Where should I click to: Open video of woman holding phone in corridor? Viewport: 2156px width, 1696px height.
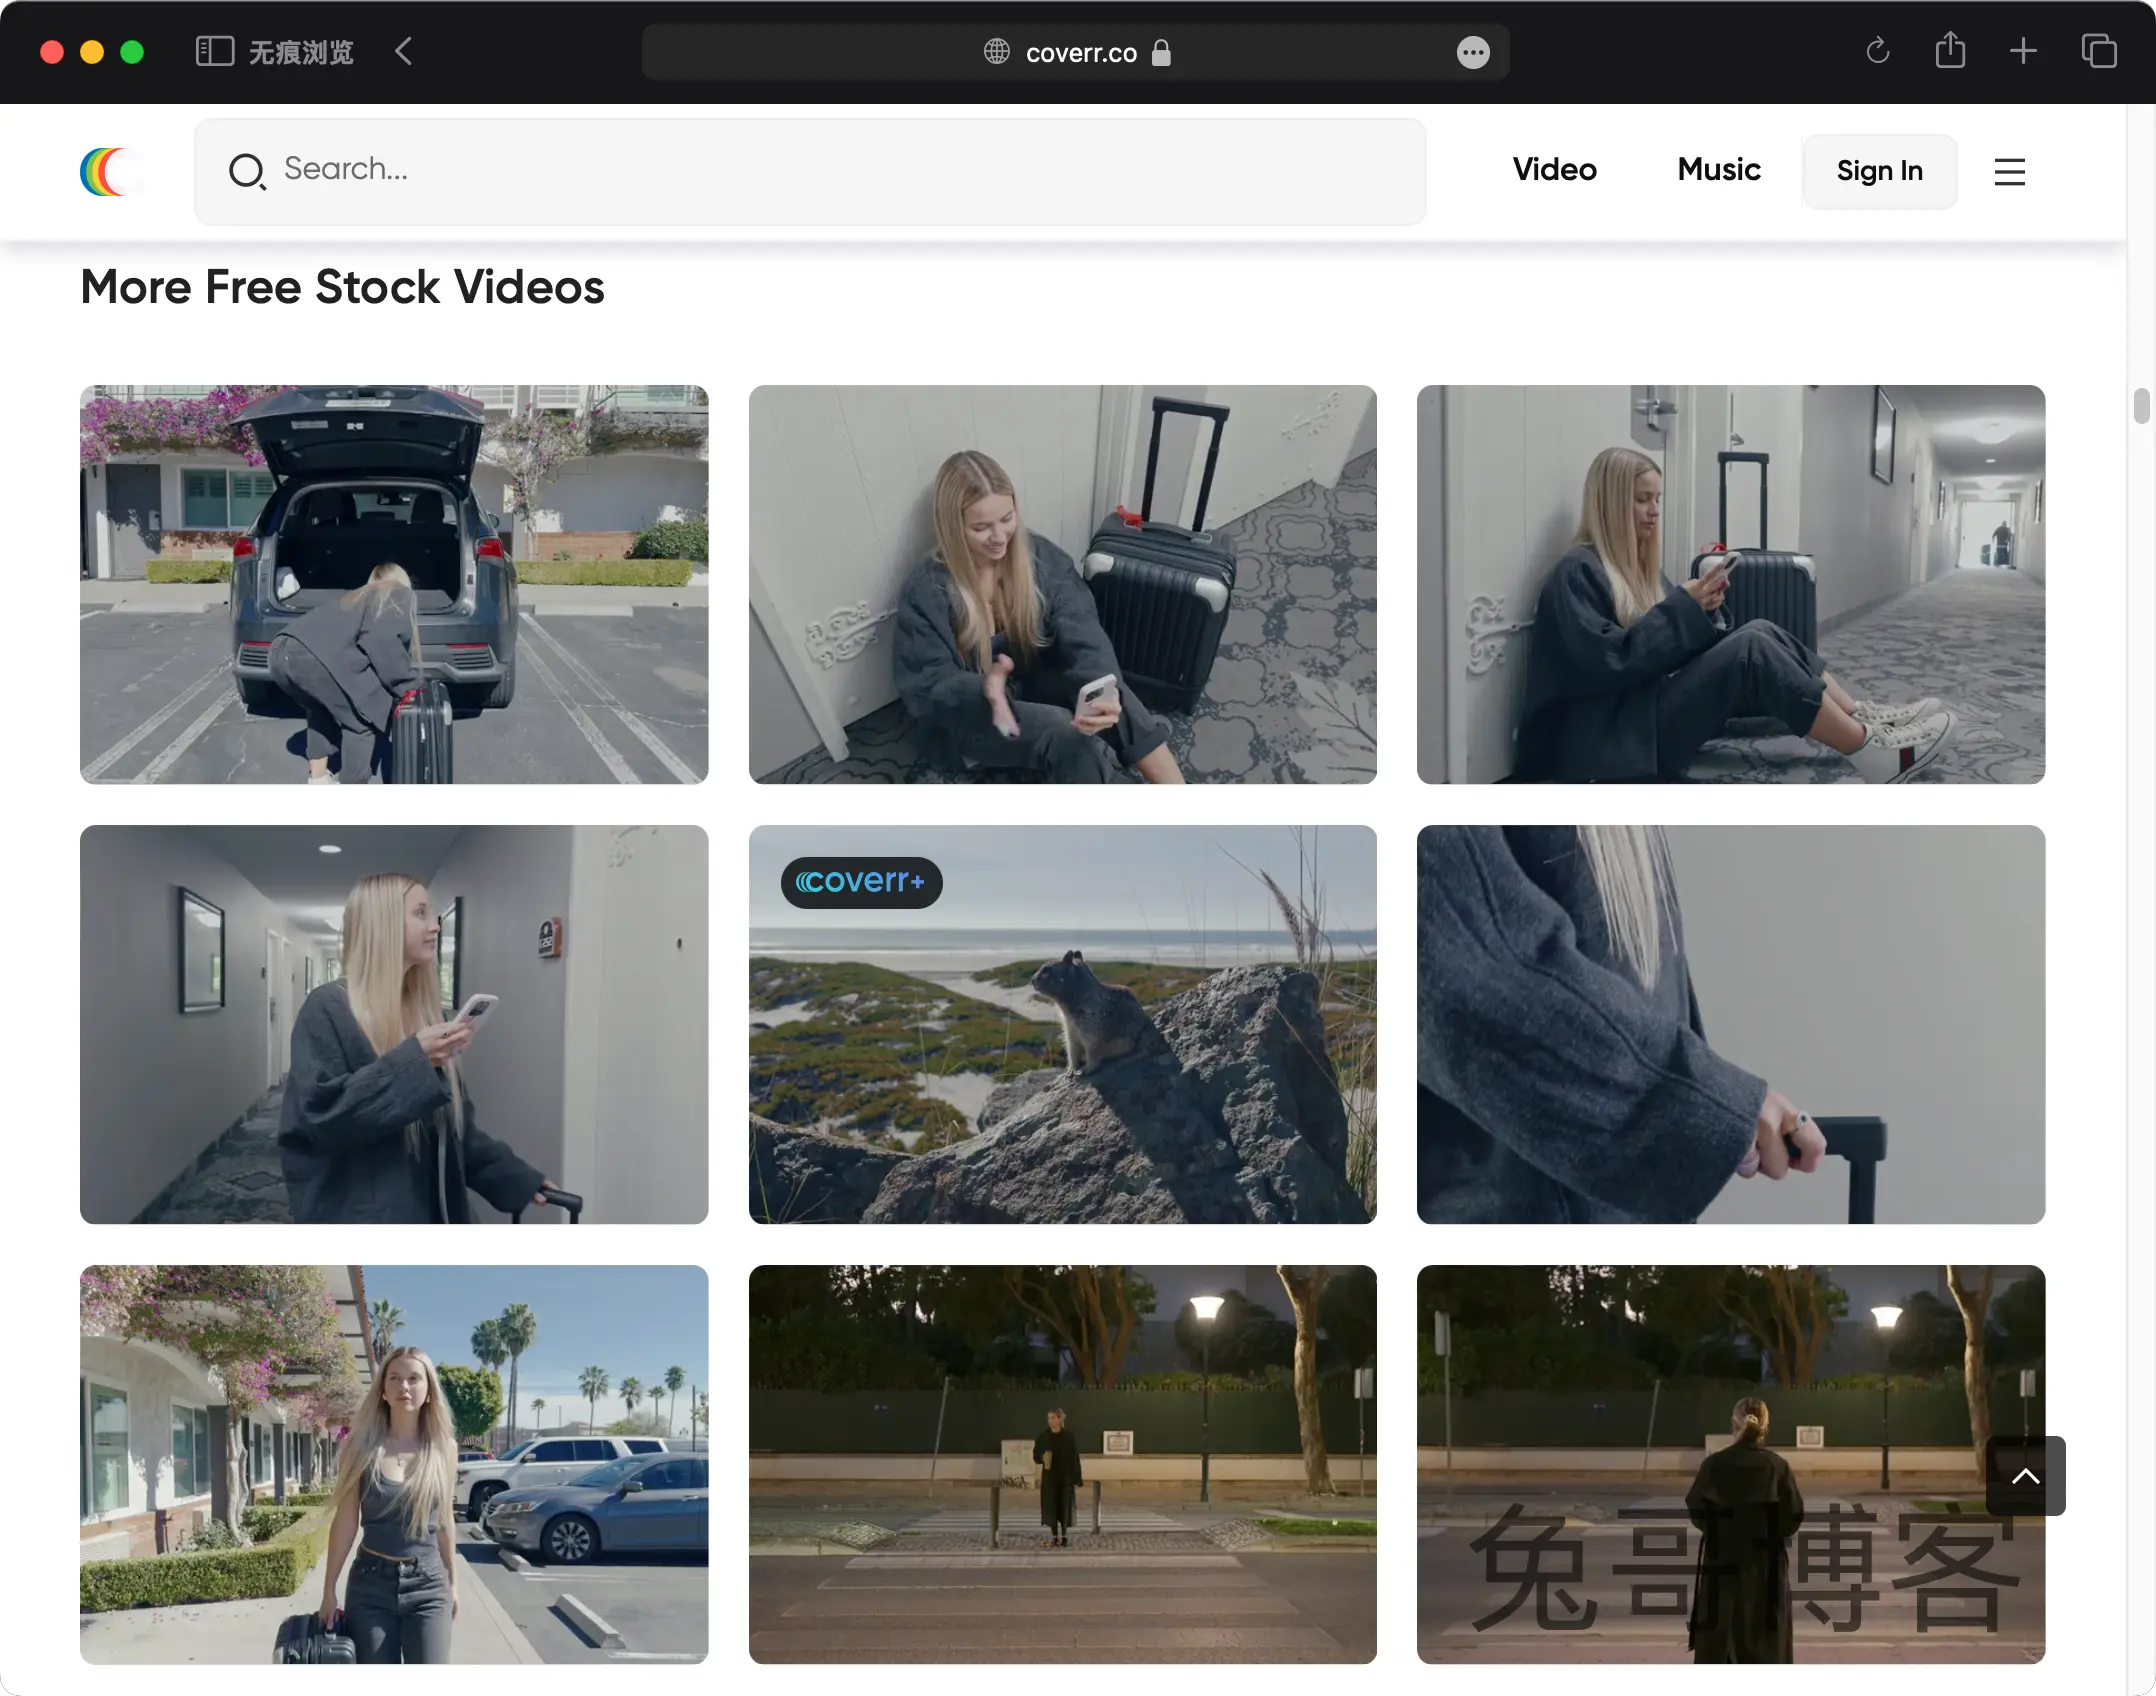[394, 1024]
